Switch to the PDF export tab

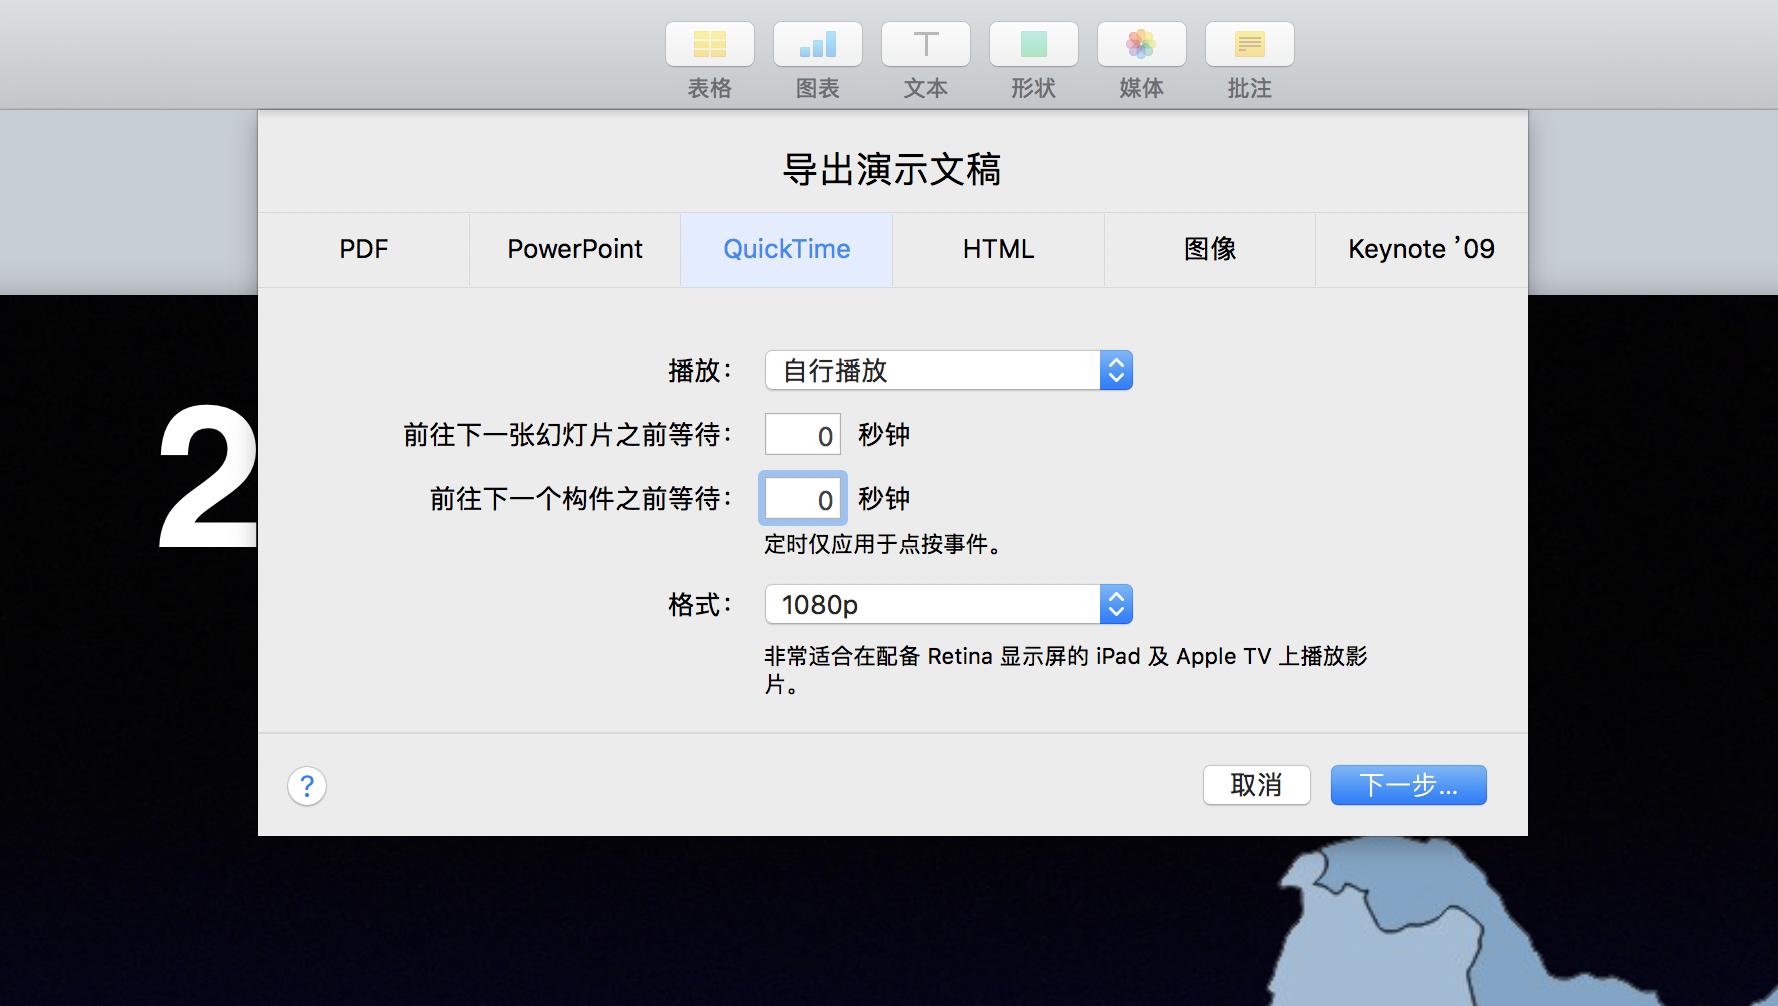[x=363, y=249]
